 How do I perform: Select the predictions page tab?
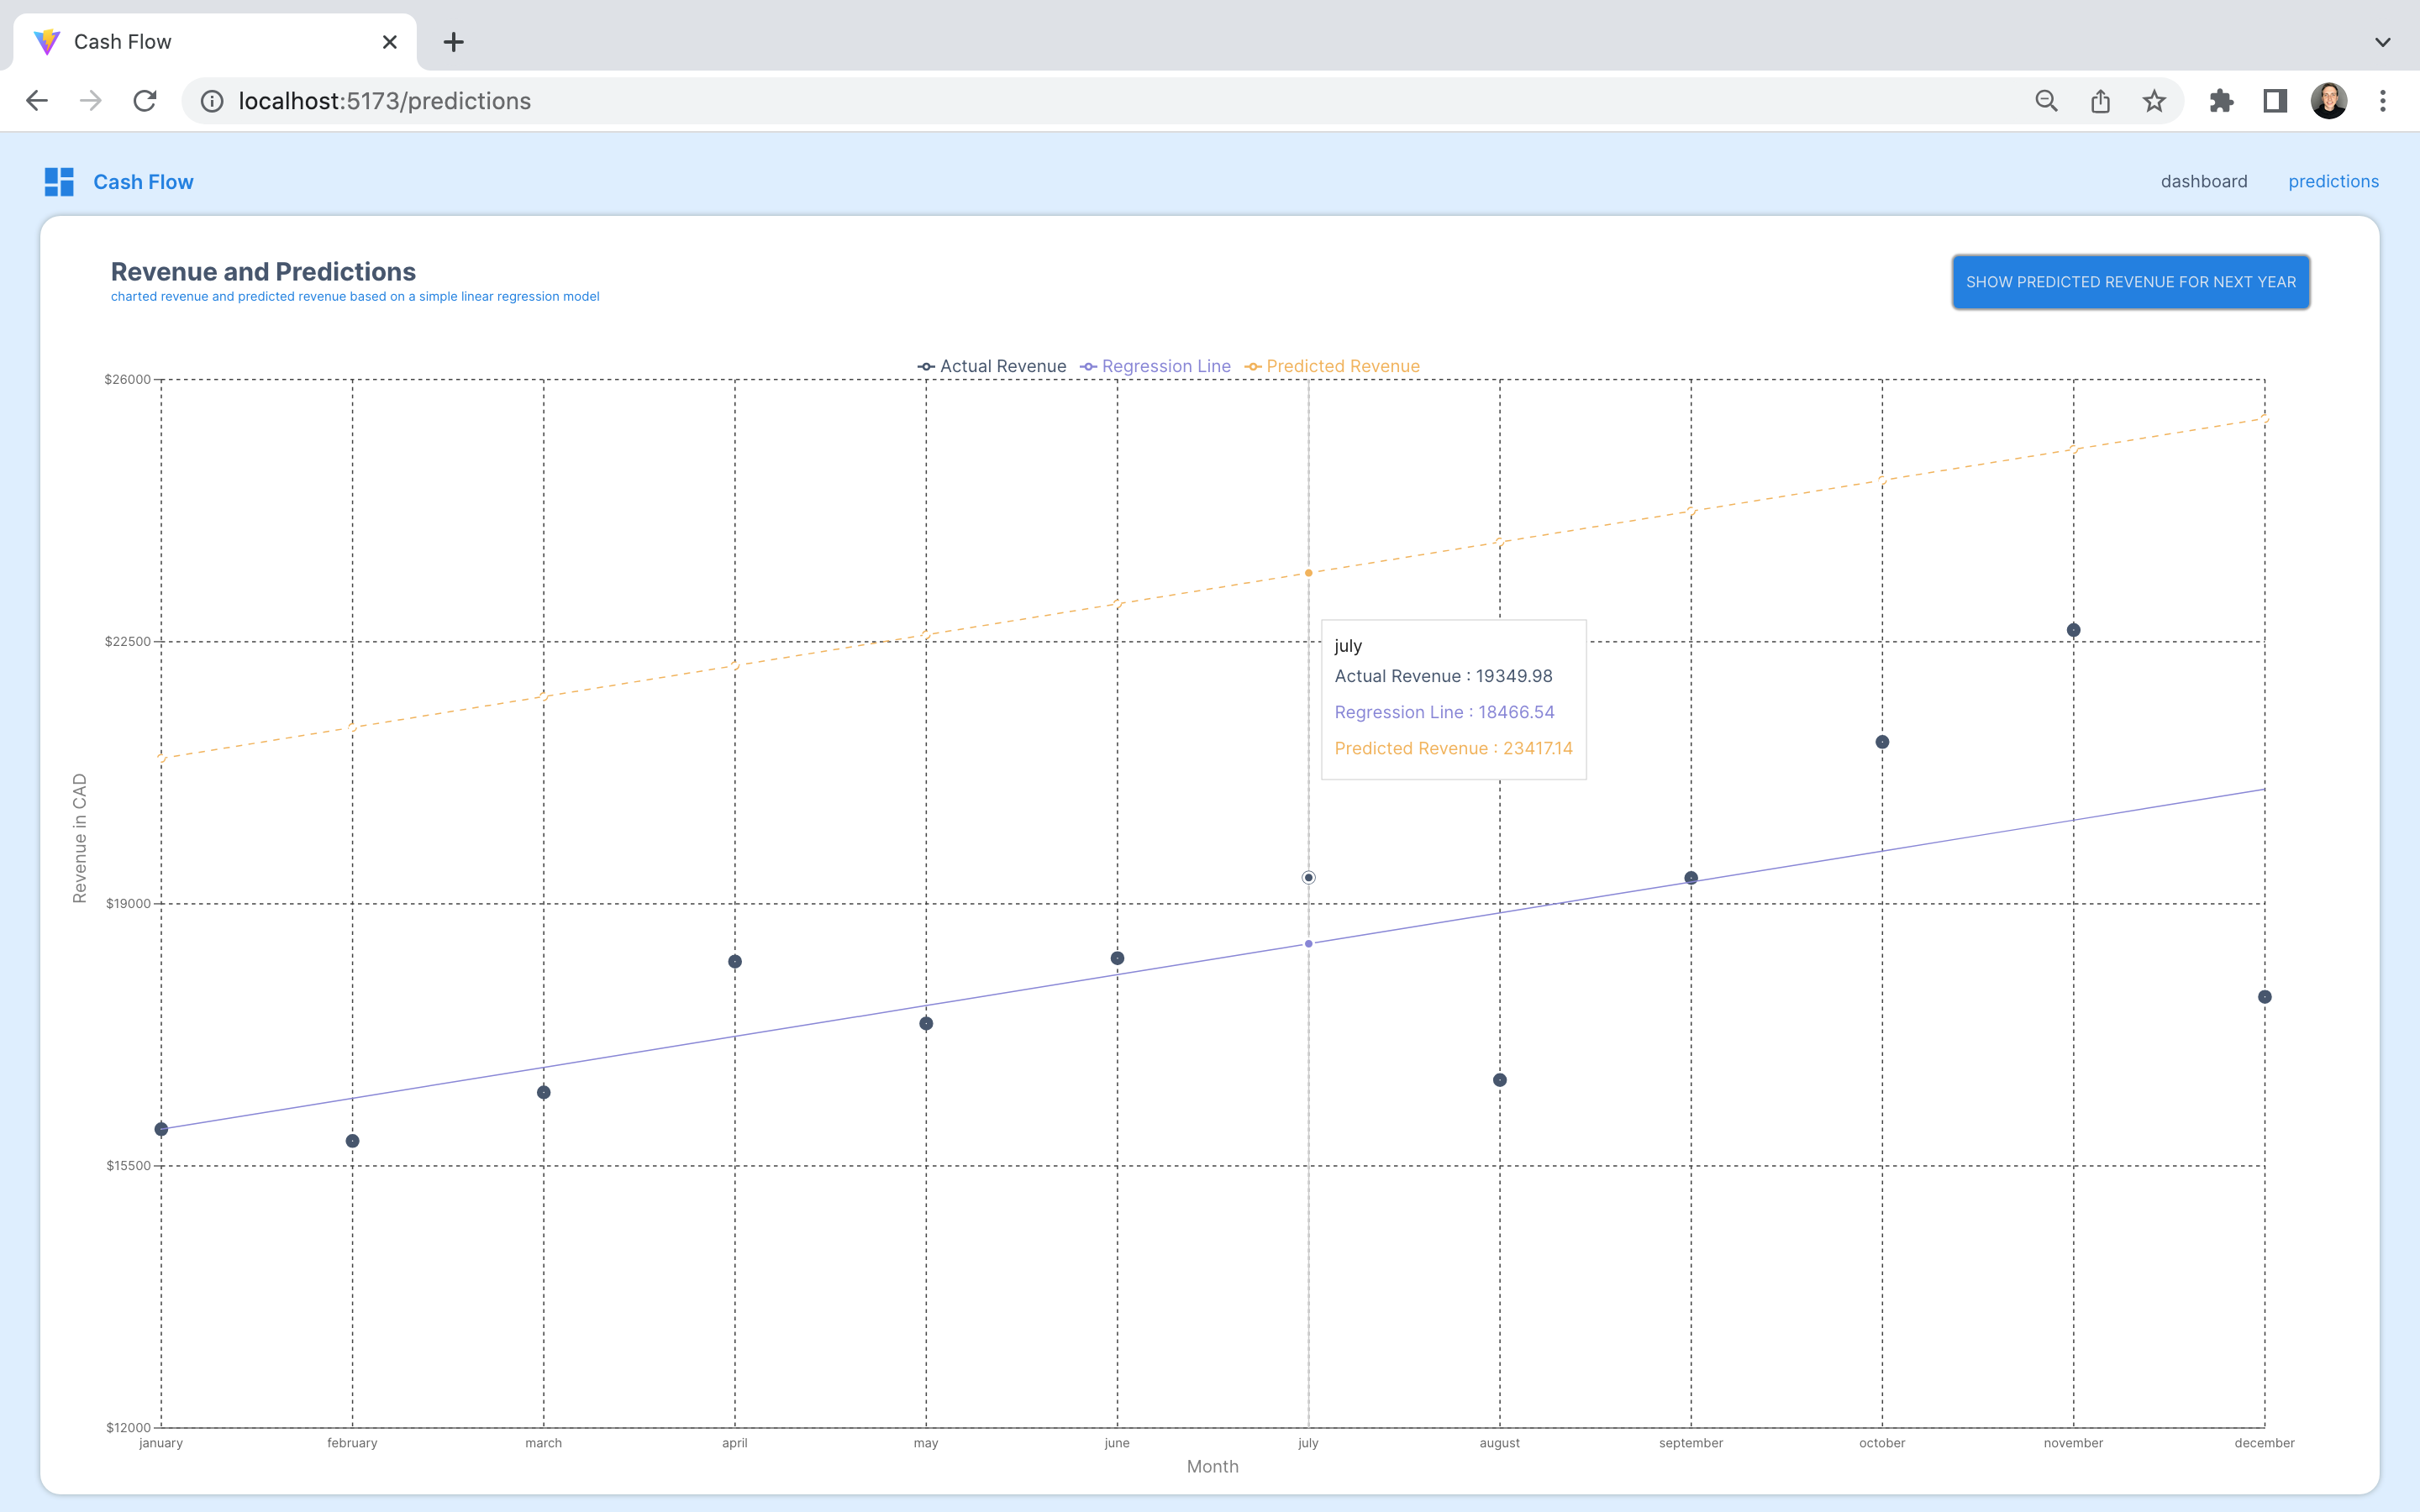coord(2334,181)
